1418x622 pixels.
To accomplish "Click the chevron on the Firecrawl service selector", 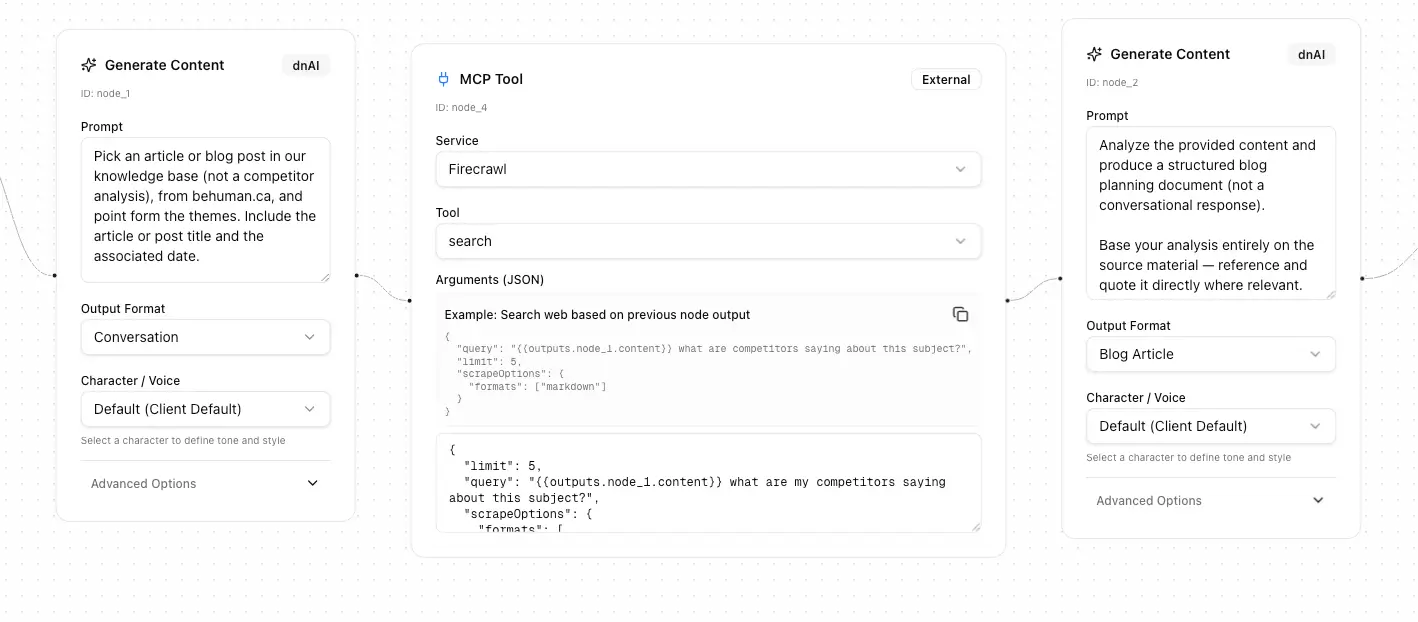I will click(x=960, y=169).
